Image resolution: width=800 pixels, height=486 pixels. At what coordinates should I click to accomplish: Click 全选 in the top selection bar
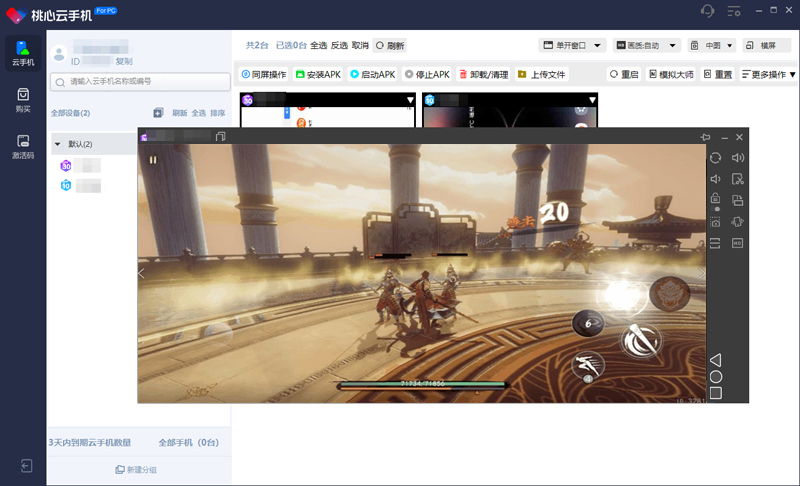click(x=318, y=45)
